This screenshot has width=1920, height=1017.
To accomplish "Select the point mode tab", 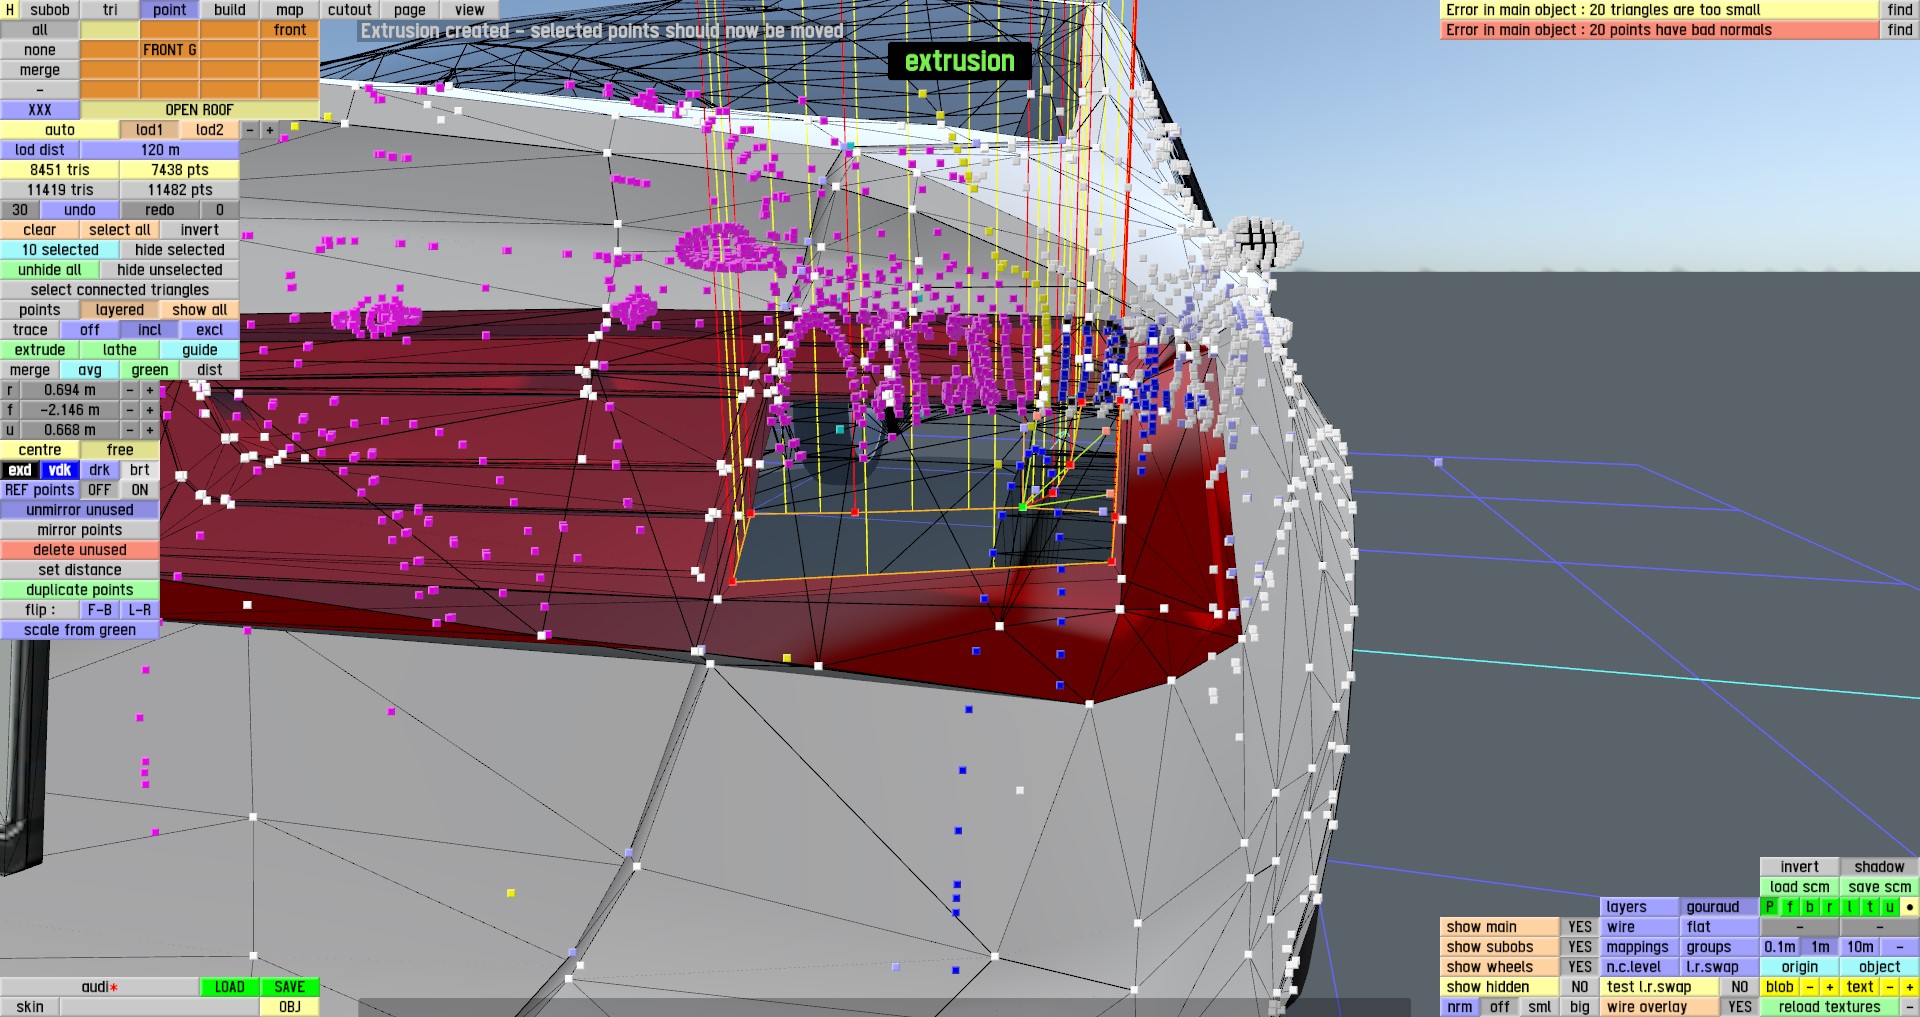I will click(170, 10).
